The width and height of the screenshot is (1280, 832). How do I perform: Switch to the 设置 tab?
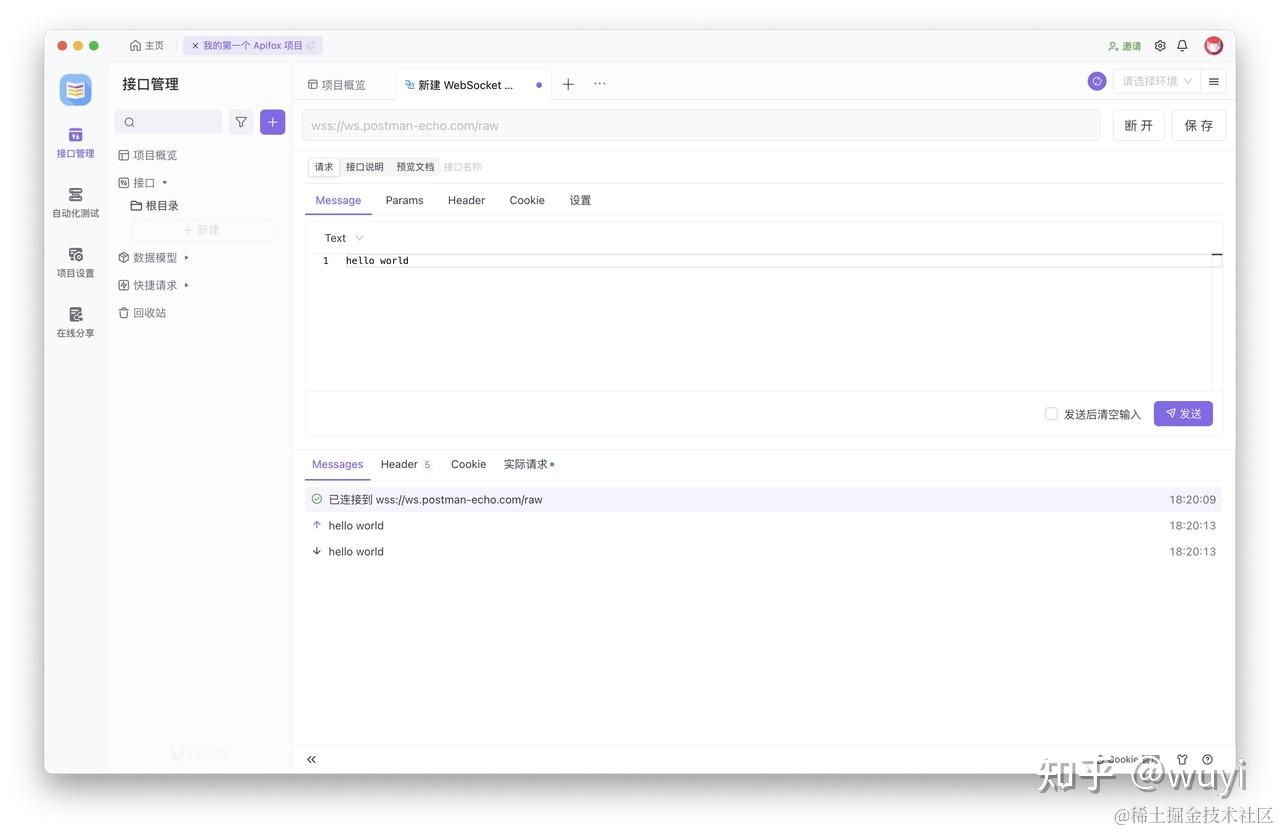point(580,200)
